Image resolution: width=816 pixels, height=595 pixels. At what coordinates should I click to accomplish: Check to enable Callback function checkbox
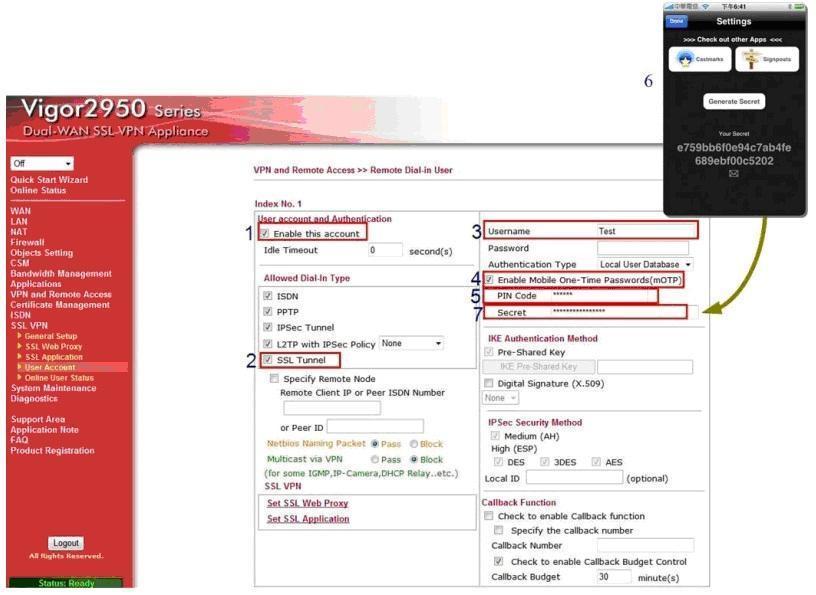pyautogui.click(x=488, y=516)
